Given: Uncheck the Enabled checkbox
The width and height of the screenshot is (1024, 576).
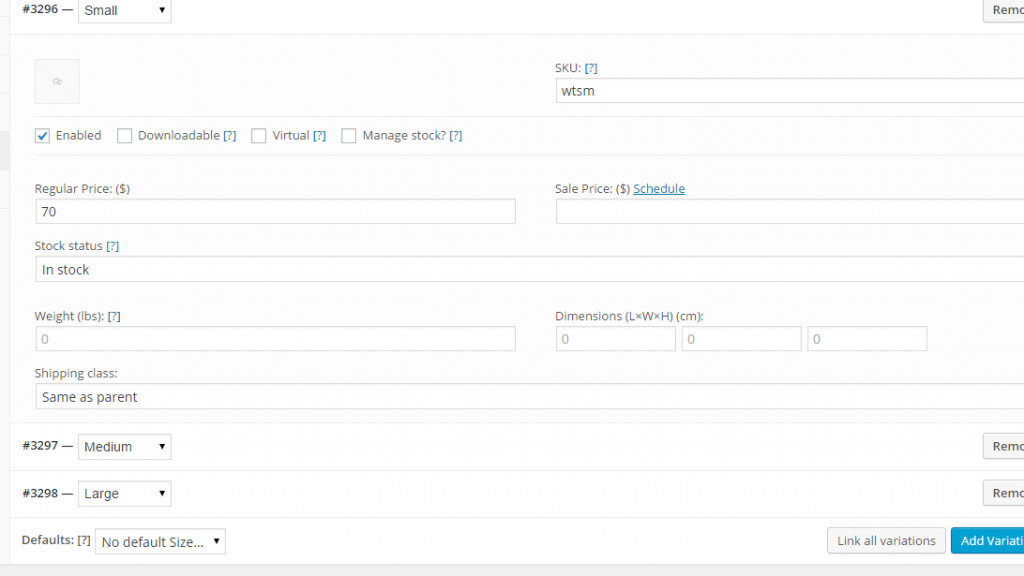Looking at the screenshot, I should (x=42, y=136).
